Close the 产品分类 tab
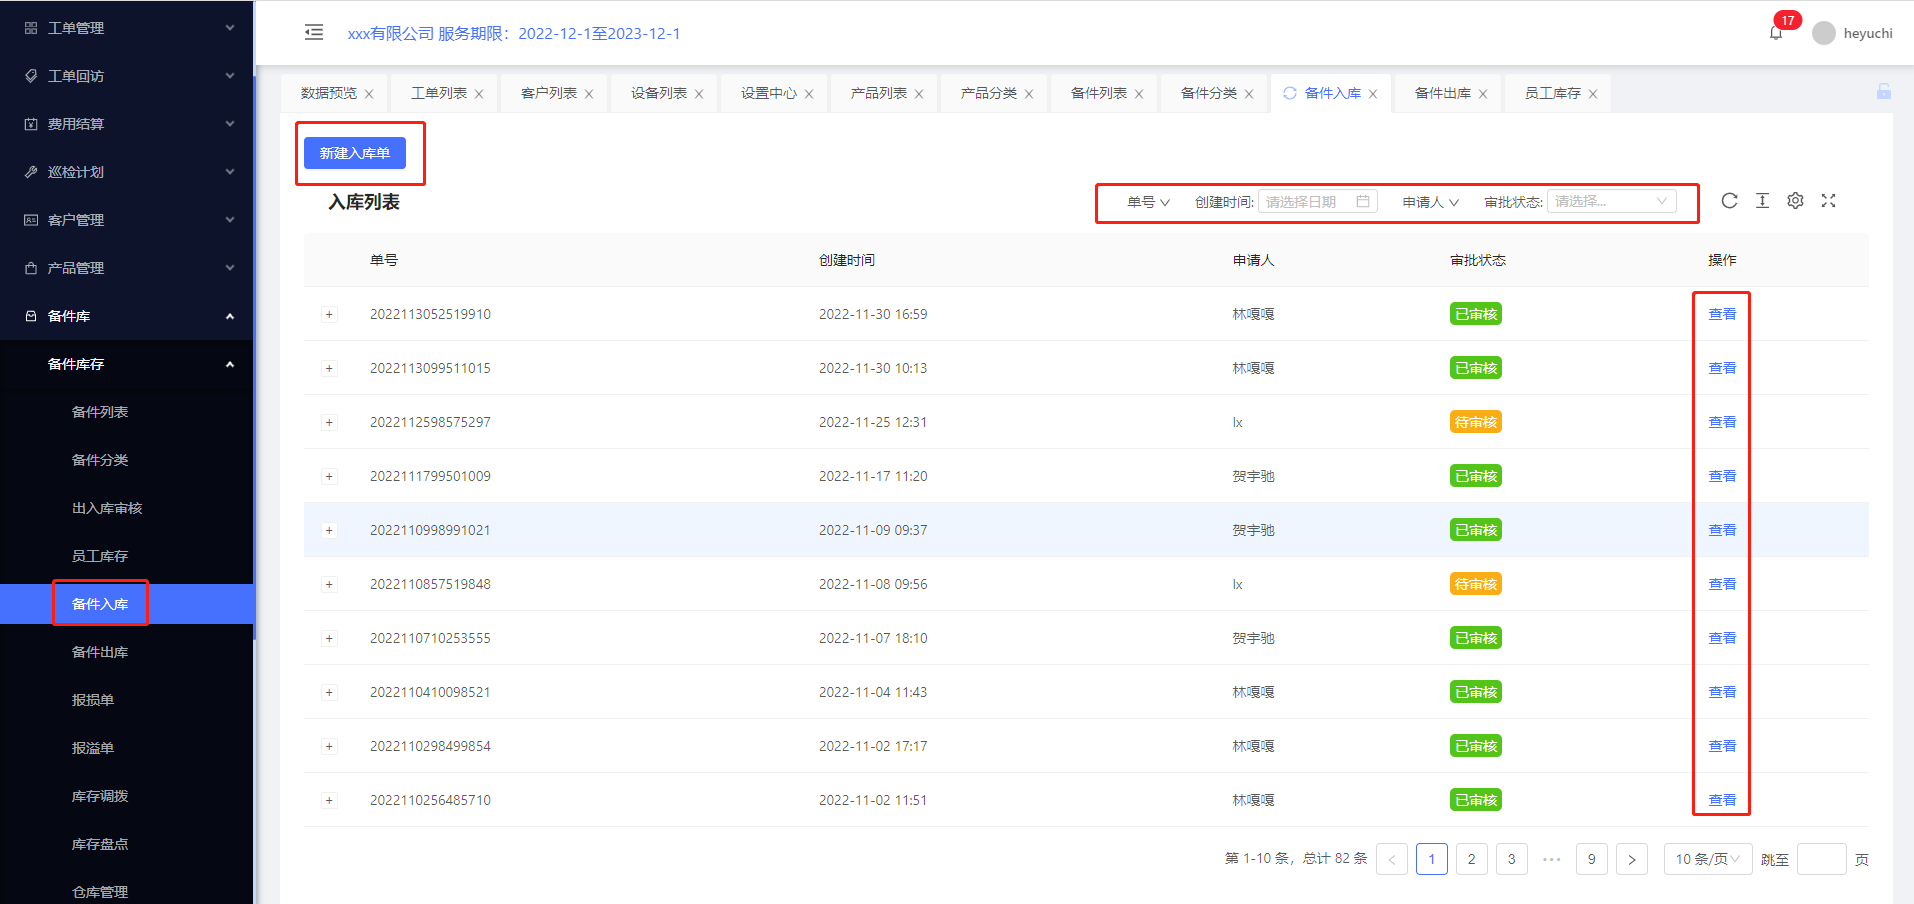1914x904 pixels. click(1029, 94)
